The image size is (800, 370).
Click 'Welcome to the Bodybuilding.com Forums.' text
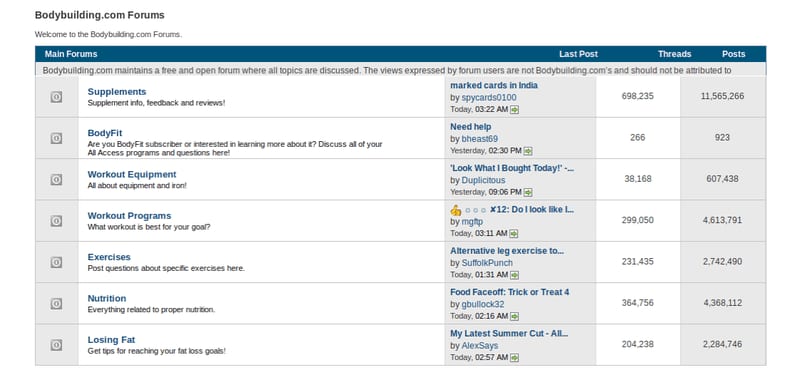pos(108,35)
